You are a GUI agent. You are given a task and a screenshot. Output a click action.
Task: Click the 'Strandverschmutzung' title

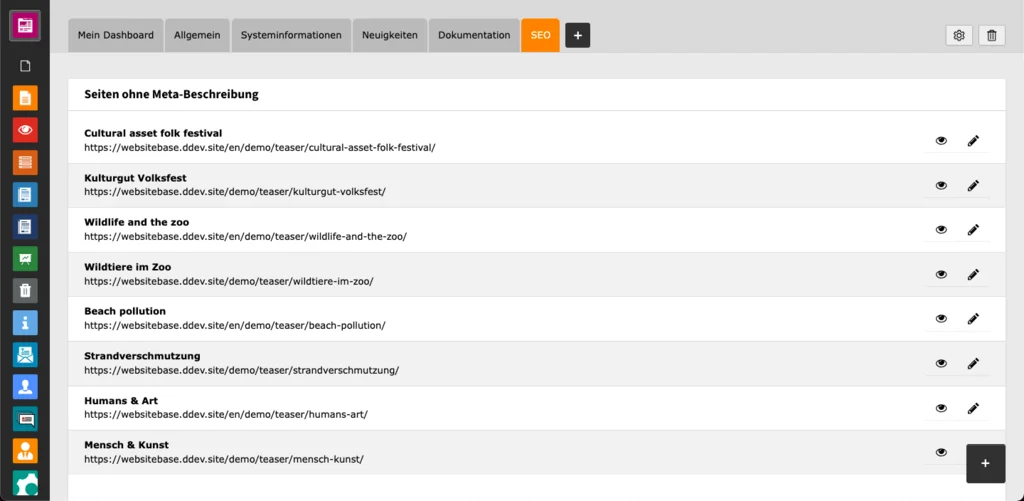pyautogui.click(x=142, y=355)
